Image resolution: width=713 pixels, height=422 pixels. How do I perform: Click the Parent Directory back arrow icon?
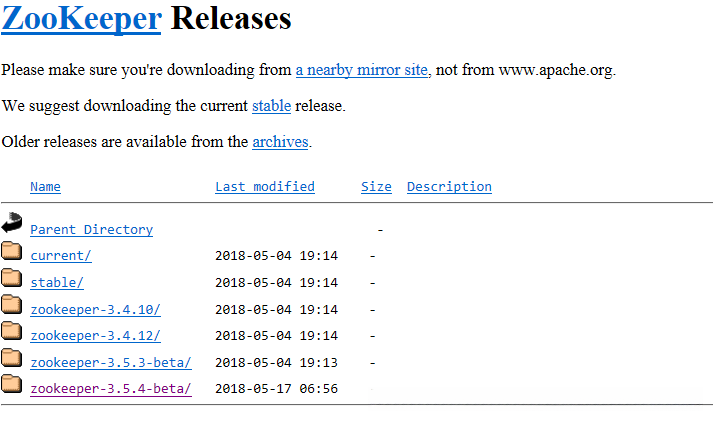[12, 223]
